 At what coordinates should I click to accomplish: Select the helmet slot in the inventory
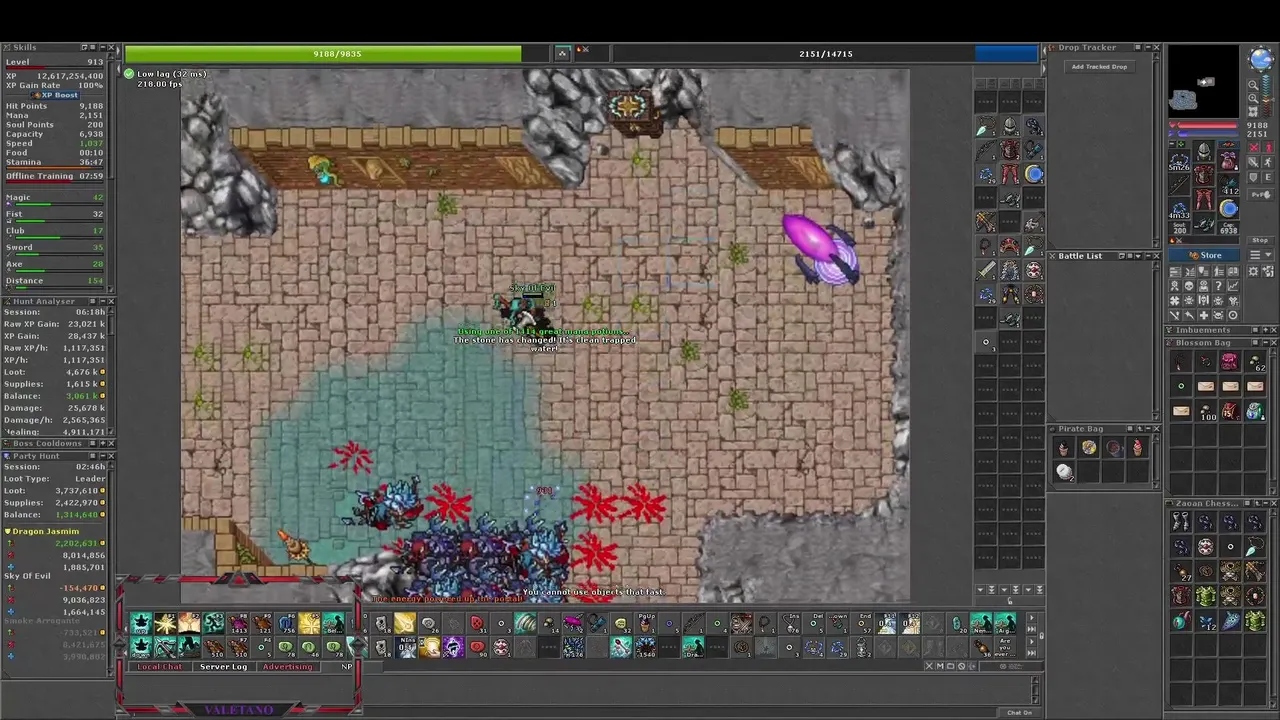tap(1203, 151)
